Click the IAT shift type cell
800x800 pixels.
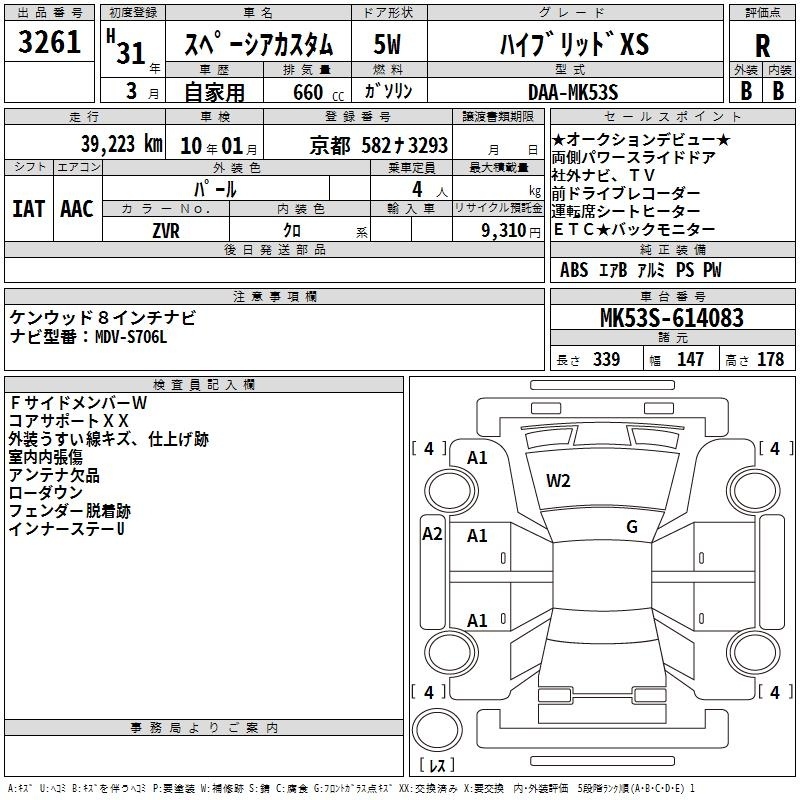point(30,209)
